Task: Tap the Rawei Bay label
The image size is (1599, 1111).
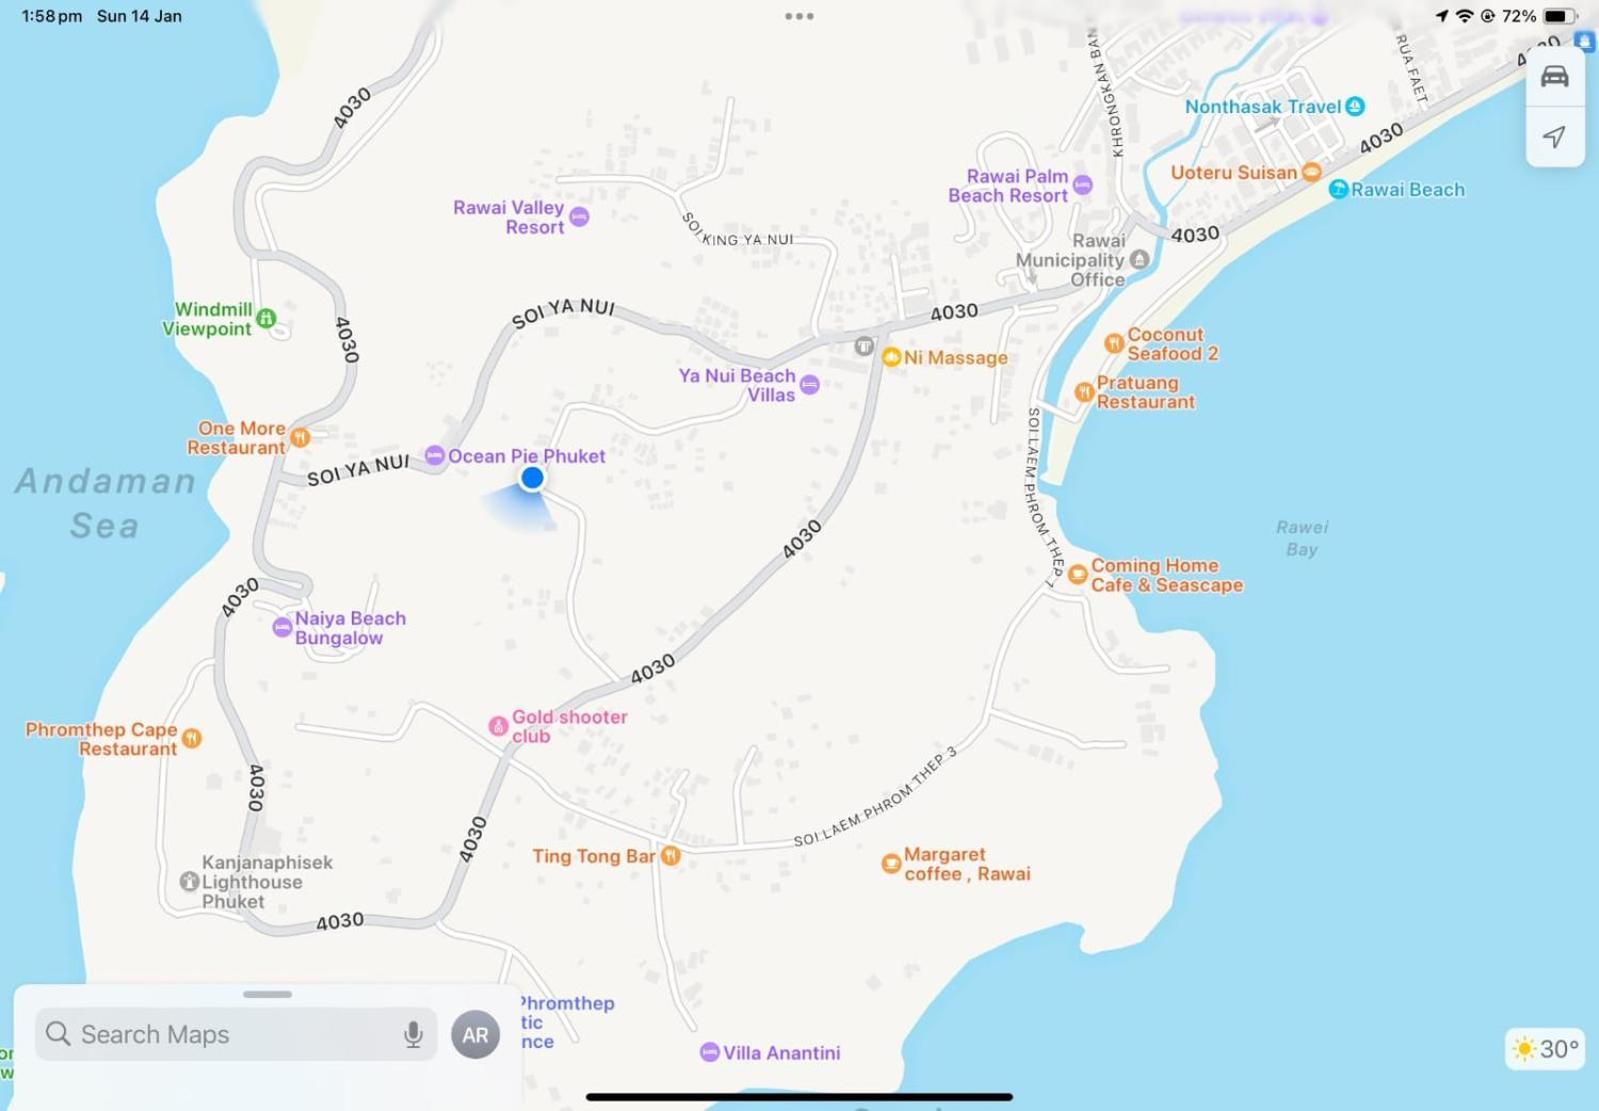Action: click(x=1301, y=538)
